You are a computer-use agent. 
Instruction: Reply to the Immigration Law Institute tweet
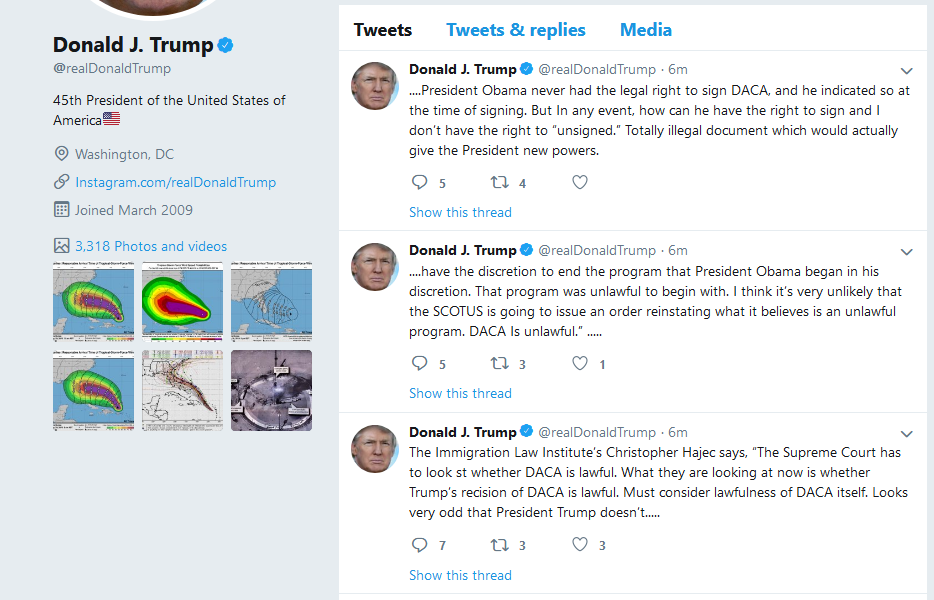(x=420, y=545)
